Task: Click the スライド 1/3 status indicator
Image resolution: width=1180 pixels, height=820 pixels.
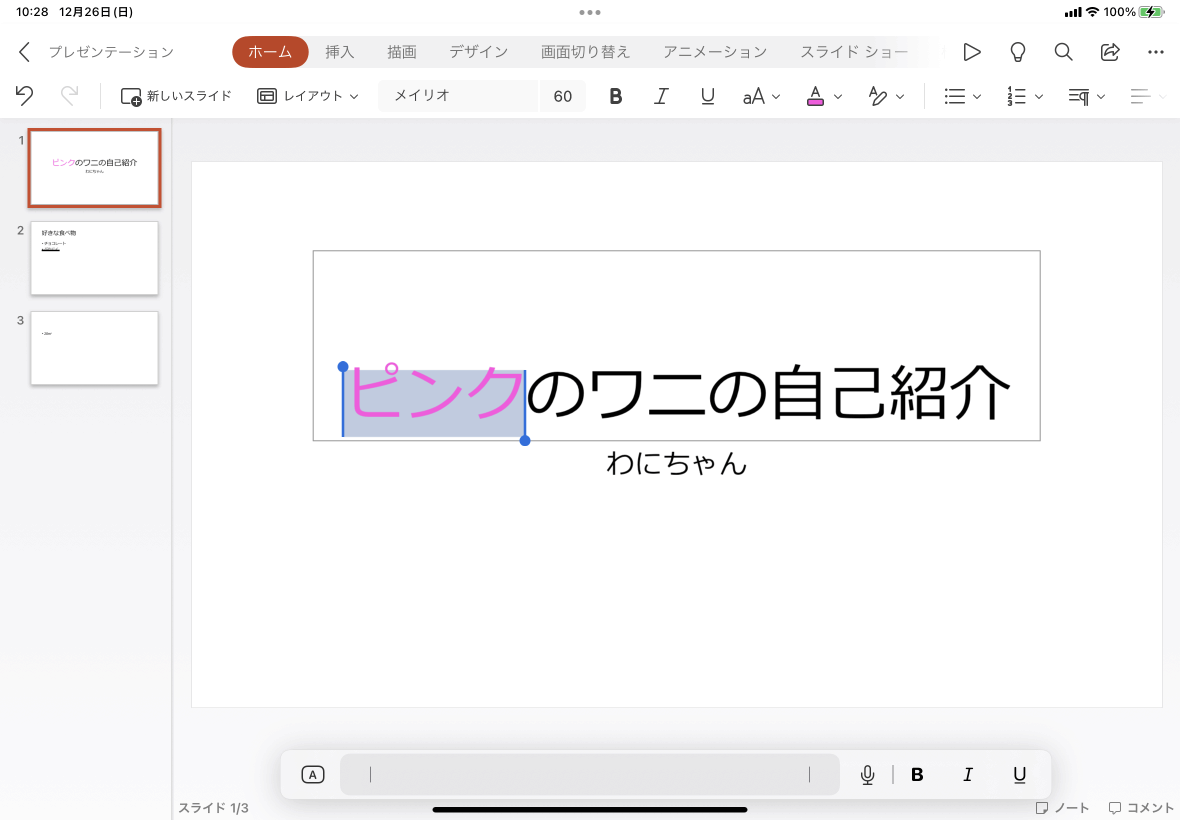Action: coord(213,808)
